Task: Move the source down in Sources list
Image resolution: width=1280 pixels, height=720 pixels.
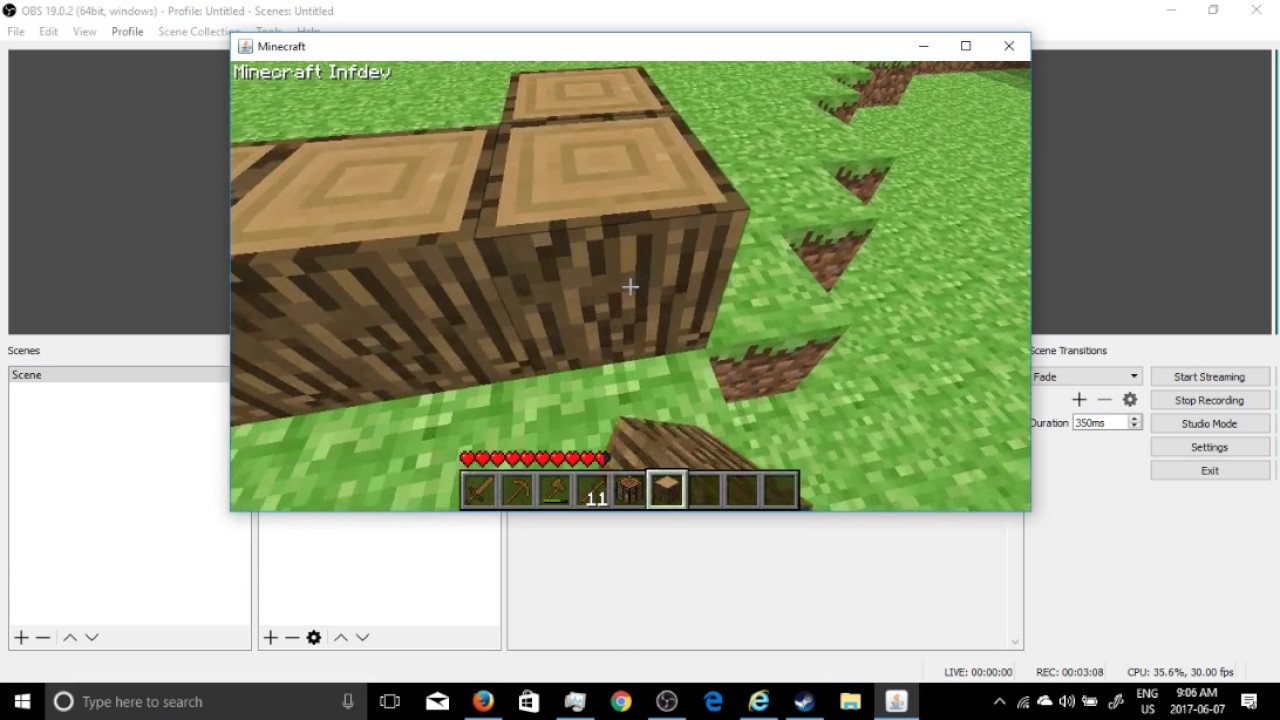Action: coord(363,637)
